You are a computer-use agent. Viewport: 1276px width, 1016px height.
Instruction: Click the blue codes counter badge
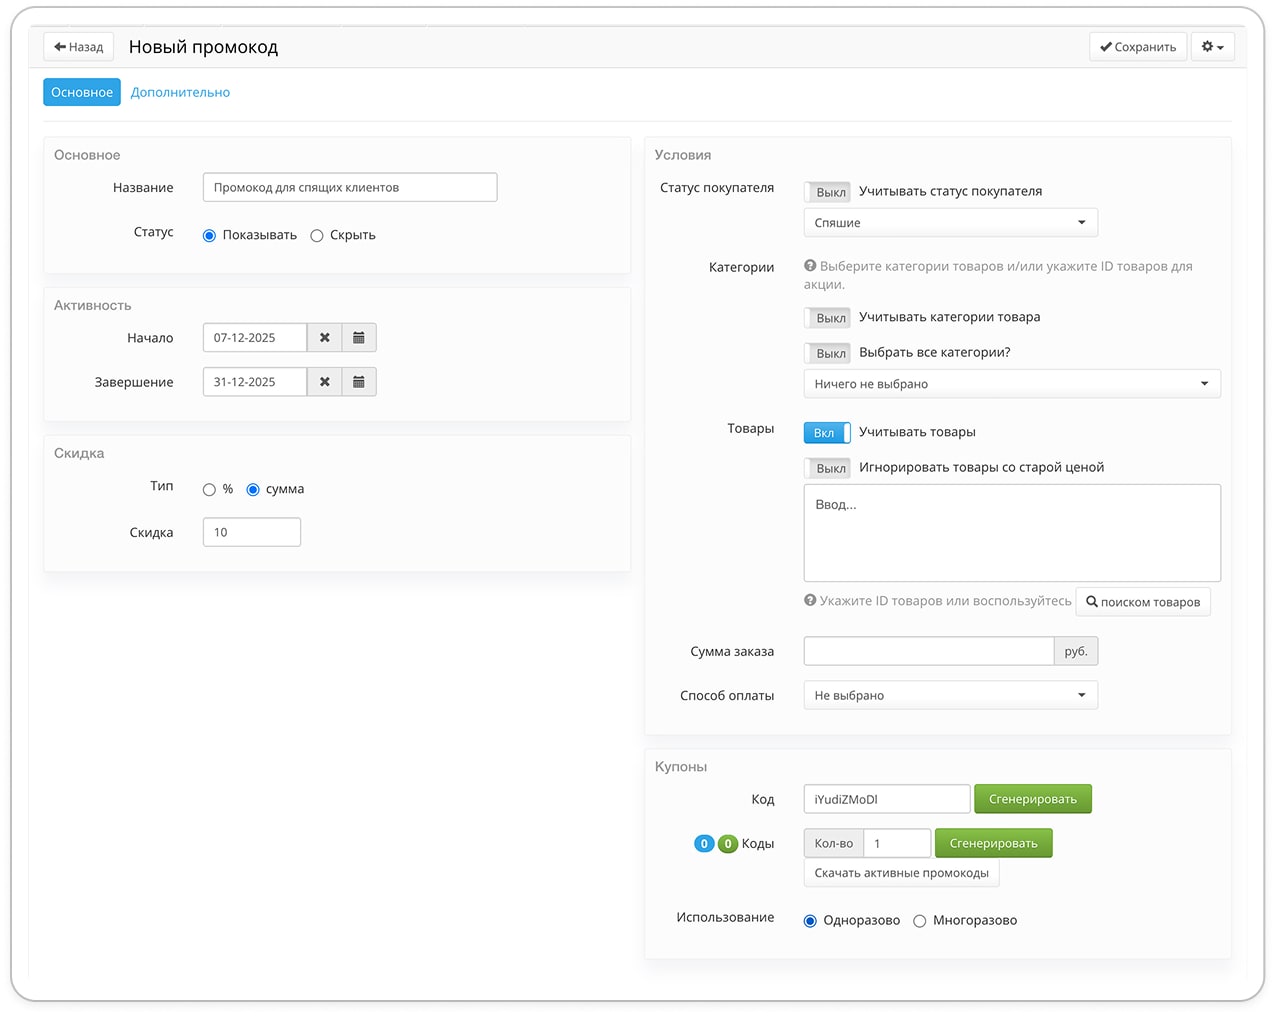704,844
